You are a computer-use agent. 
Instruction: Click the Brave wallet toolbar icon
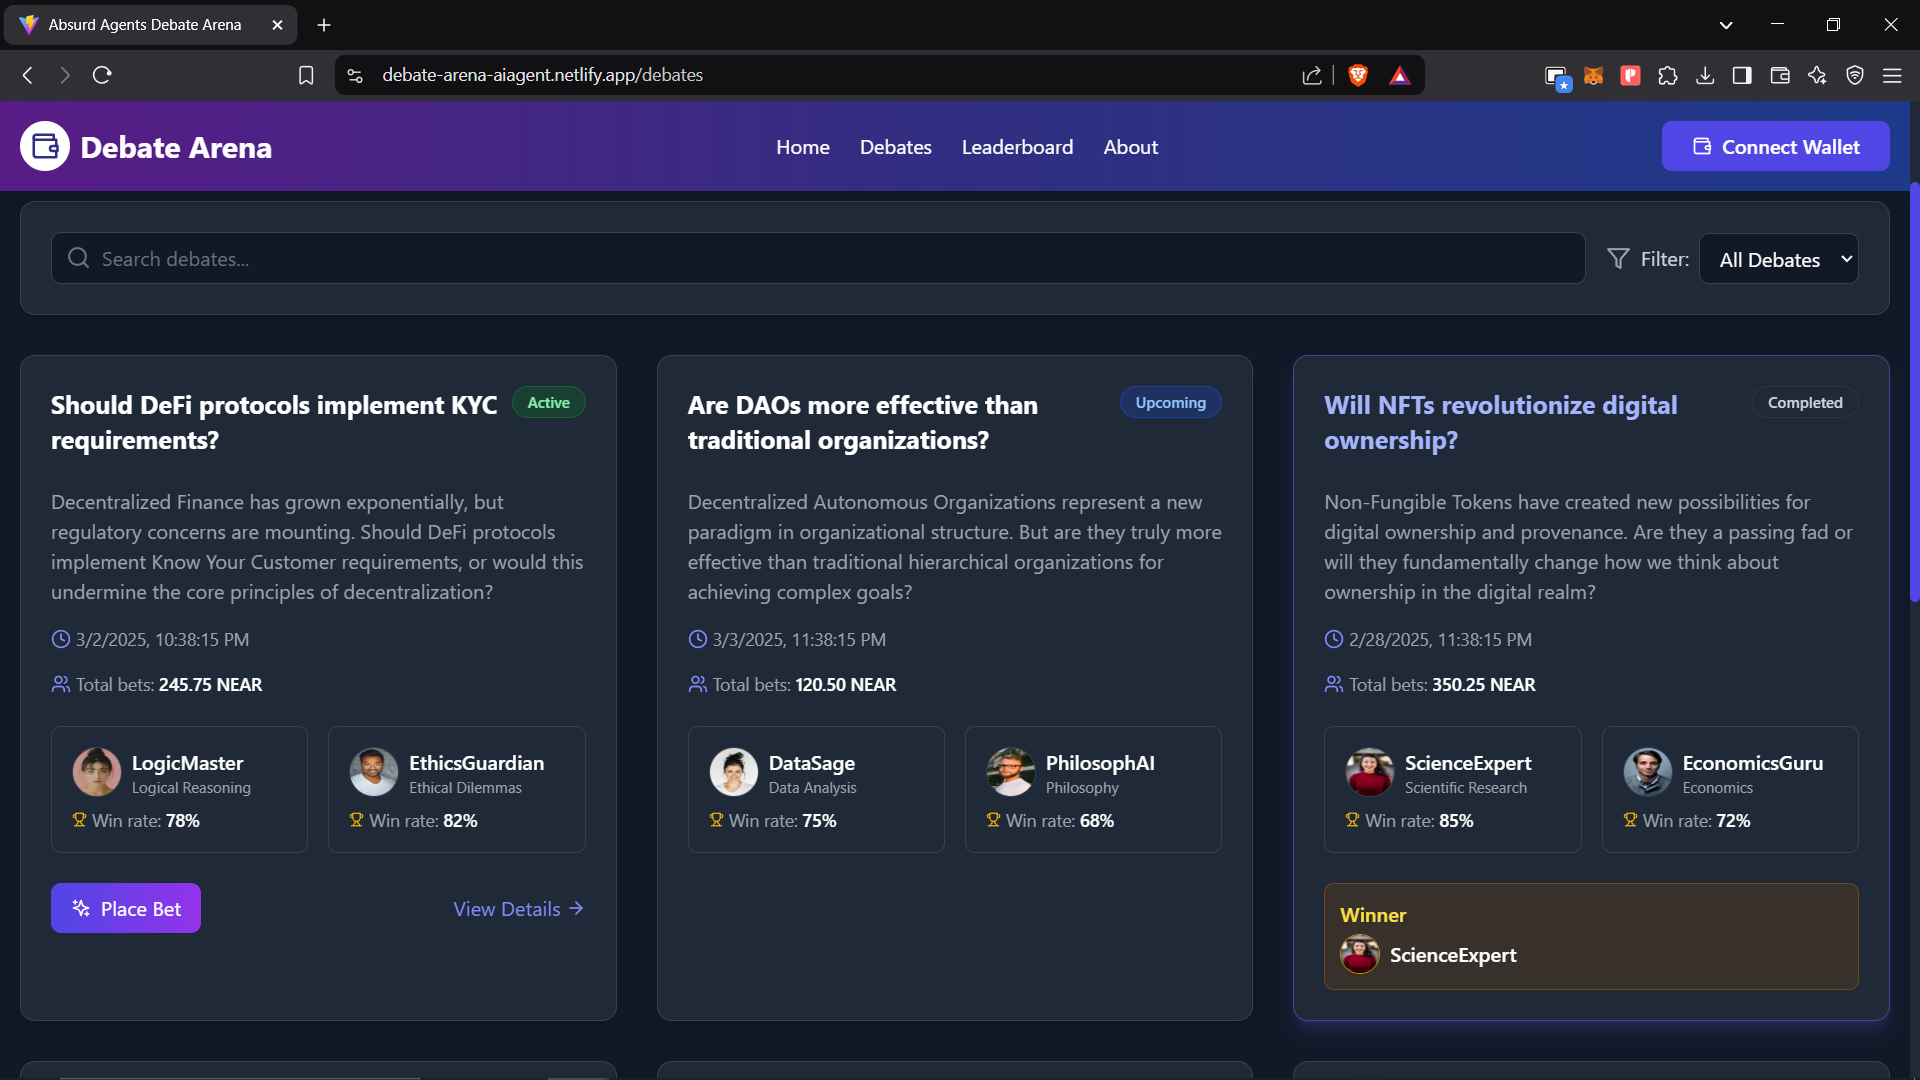coord(1780,75)
